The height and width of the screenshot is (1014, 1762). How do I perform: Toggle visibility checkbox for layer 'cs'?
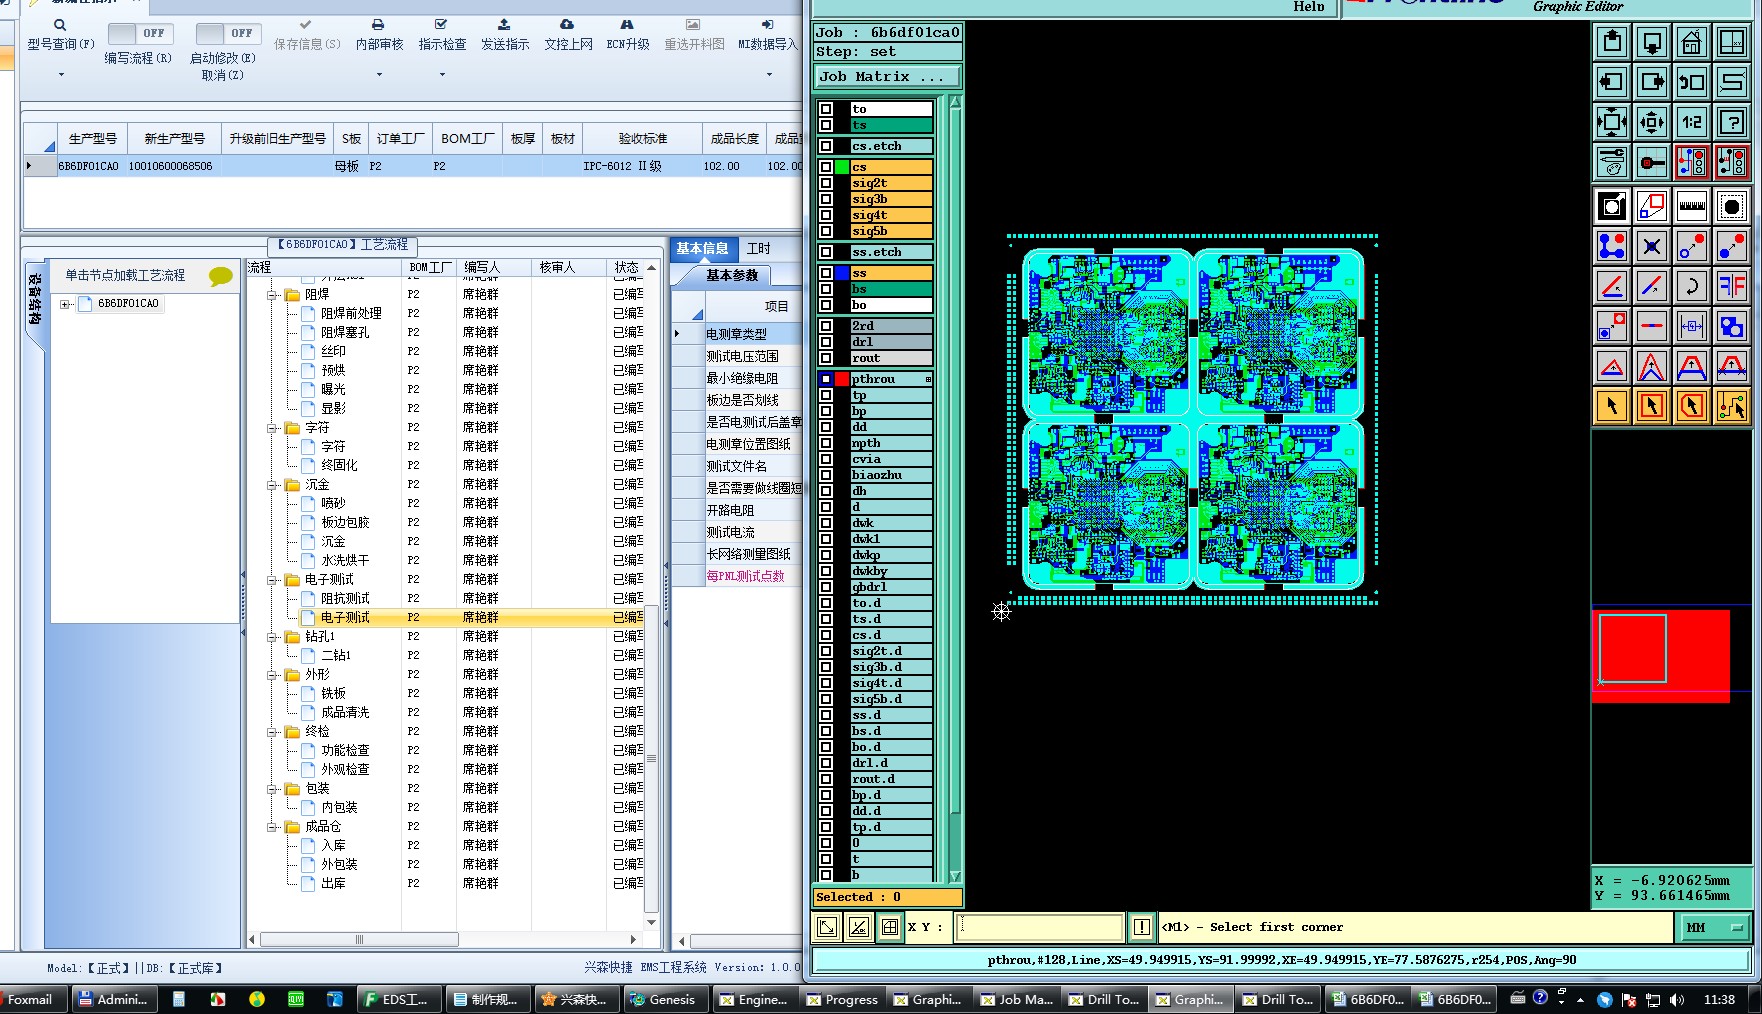click(826, 167)
